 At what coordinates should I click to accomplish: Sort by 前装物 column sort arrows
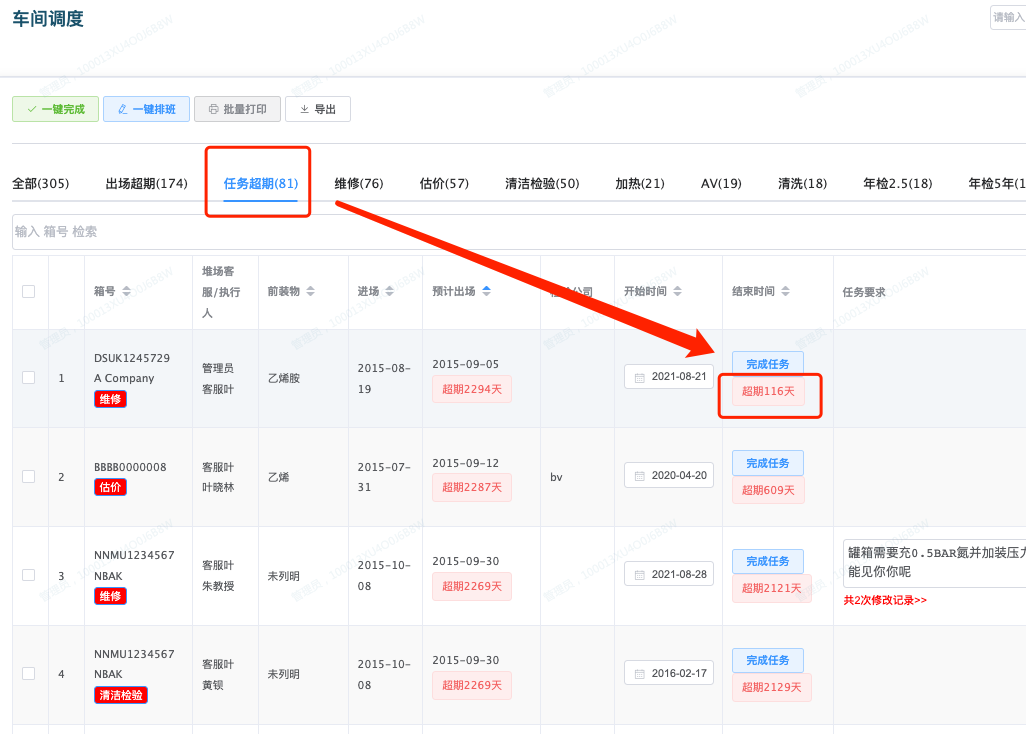click(x=311, y=291)
